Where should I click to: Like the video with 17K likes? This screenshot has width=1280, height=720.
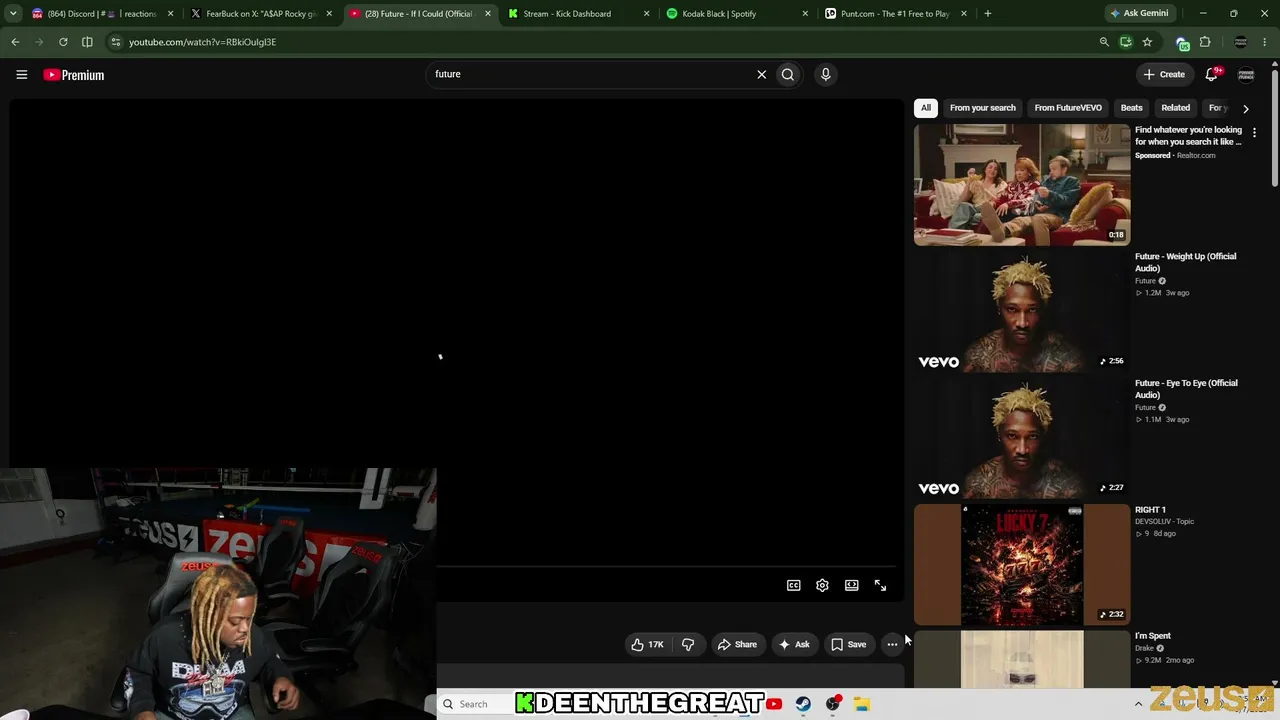click(647, 644)
